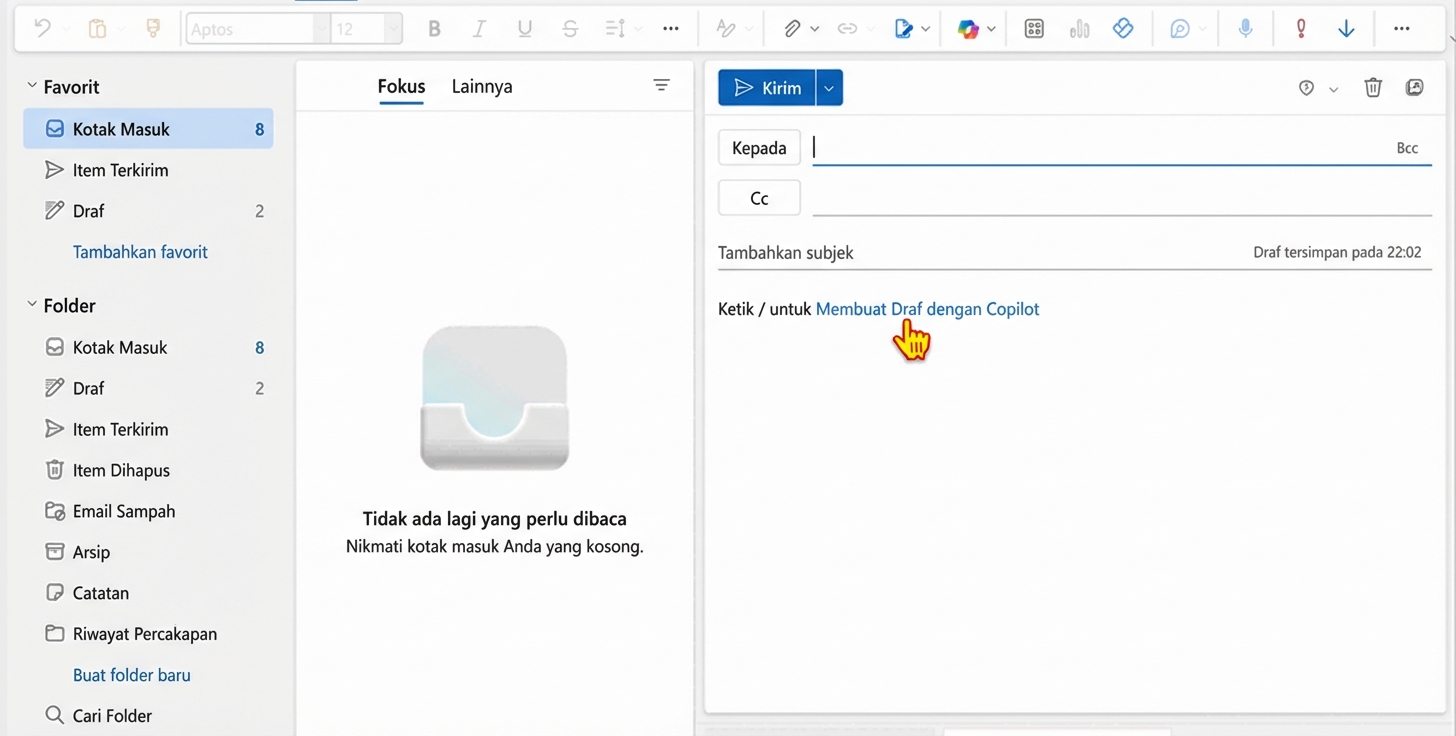Show the Bcc field
1456x736 pixels.
click(1407, 148)
